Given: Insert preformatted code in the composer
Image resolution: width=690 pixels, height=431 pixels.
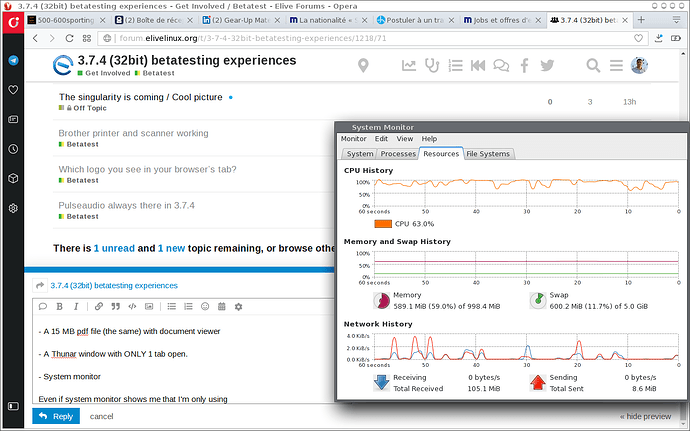Looking at the screenshot, I should [x=132, y=306].
